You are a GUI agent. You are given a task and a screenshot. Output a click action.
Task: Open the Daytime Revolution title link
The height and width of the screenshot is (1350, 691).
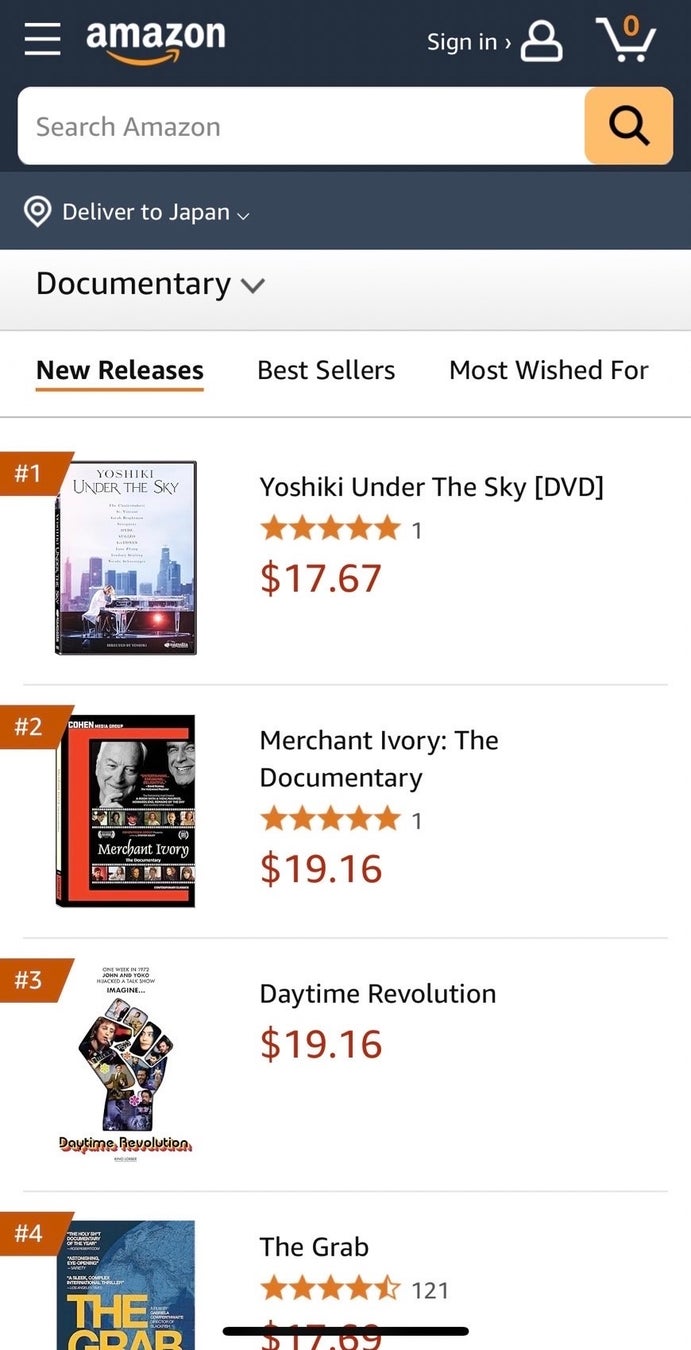click(377, 994)
